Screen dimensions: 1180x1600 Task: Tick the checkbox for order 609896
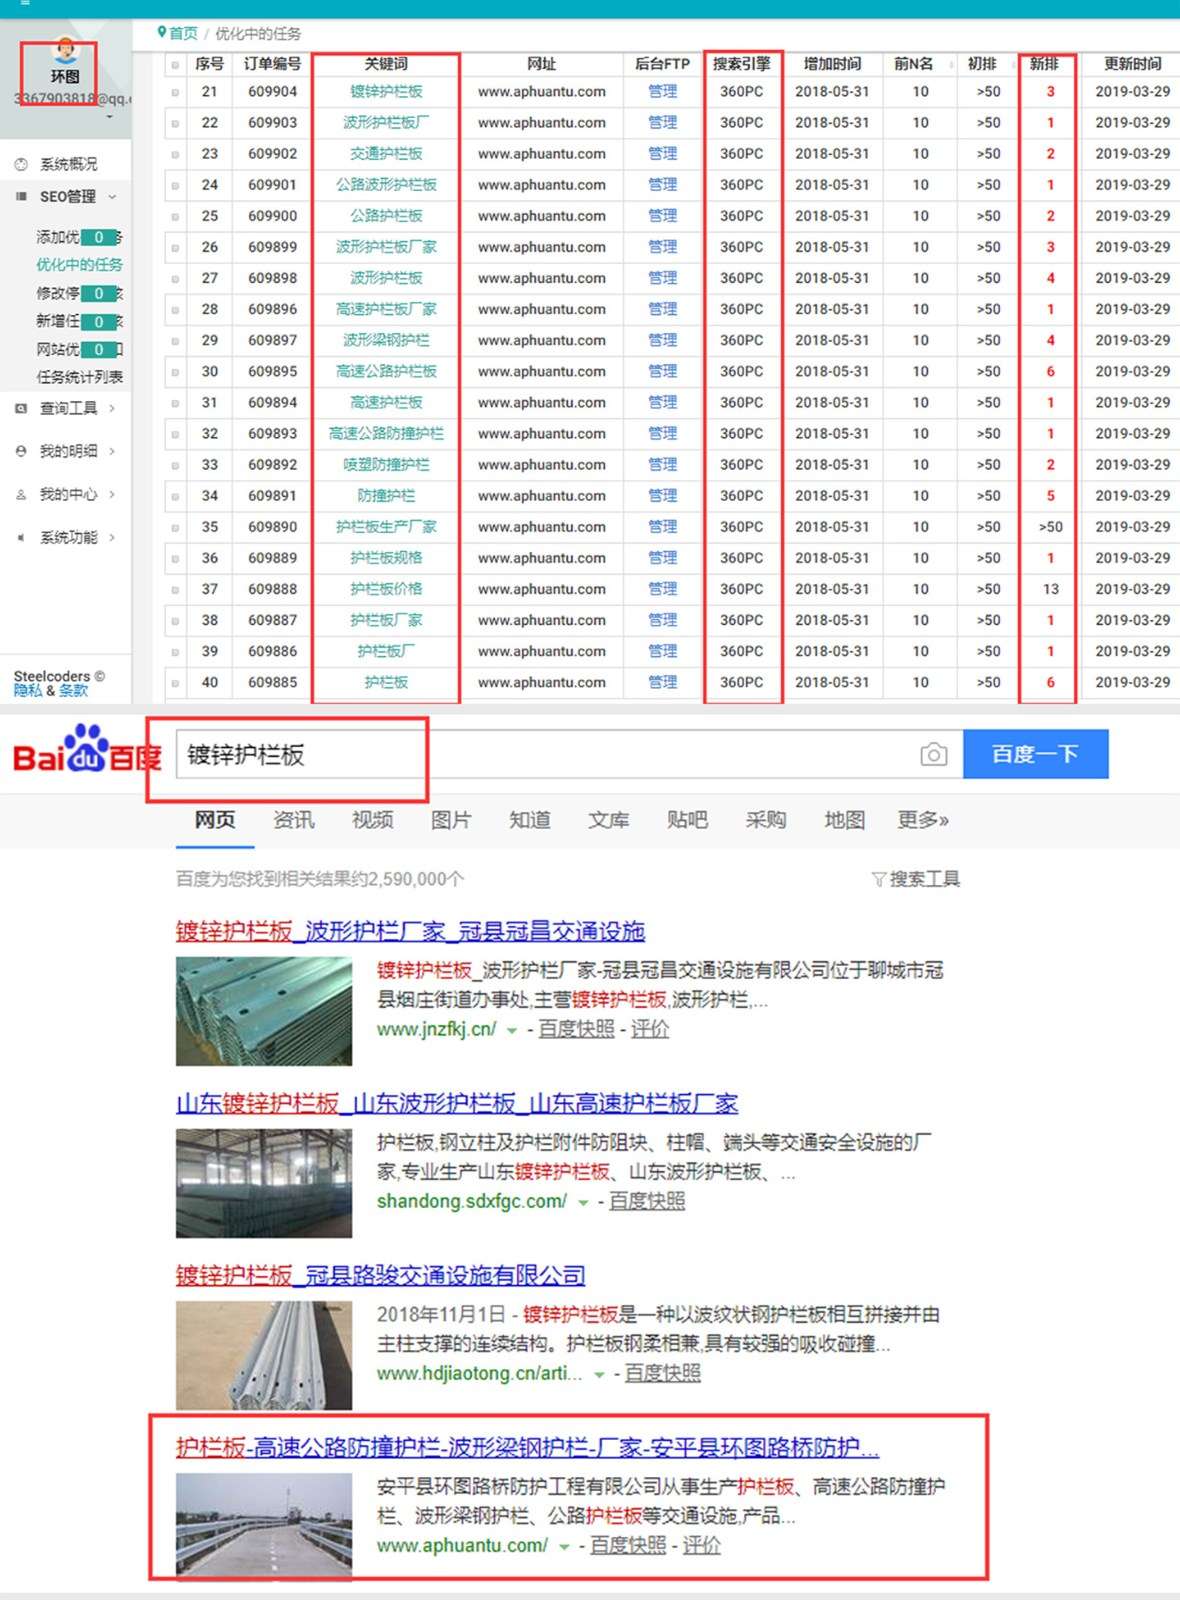[x=175, y=309]
